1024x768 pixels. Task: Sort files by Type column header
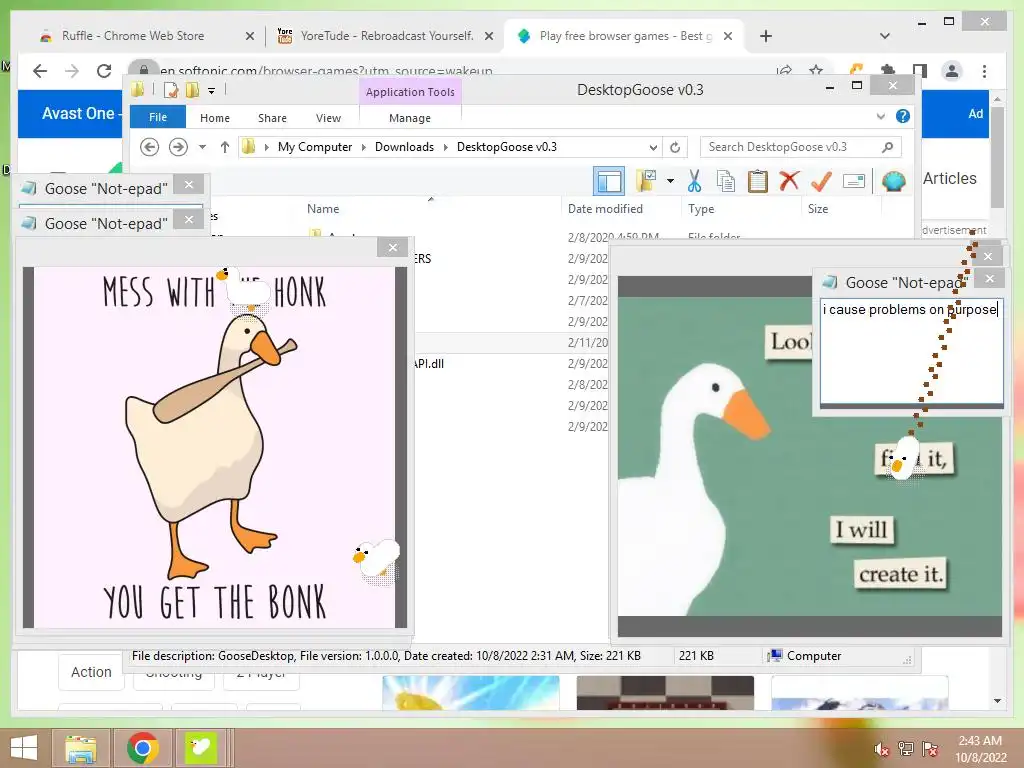701,209
